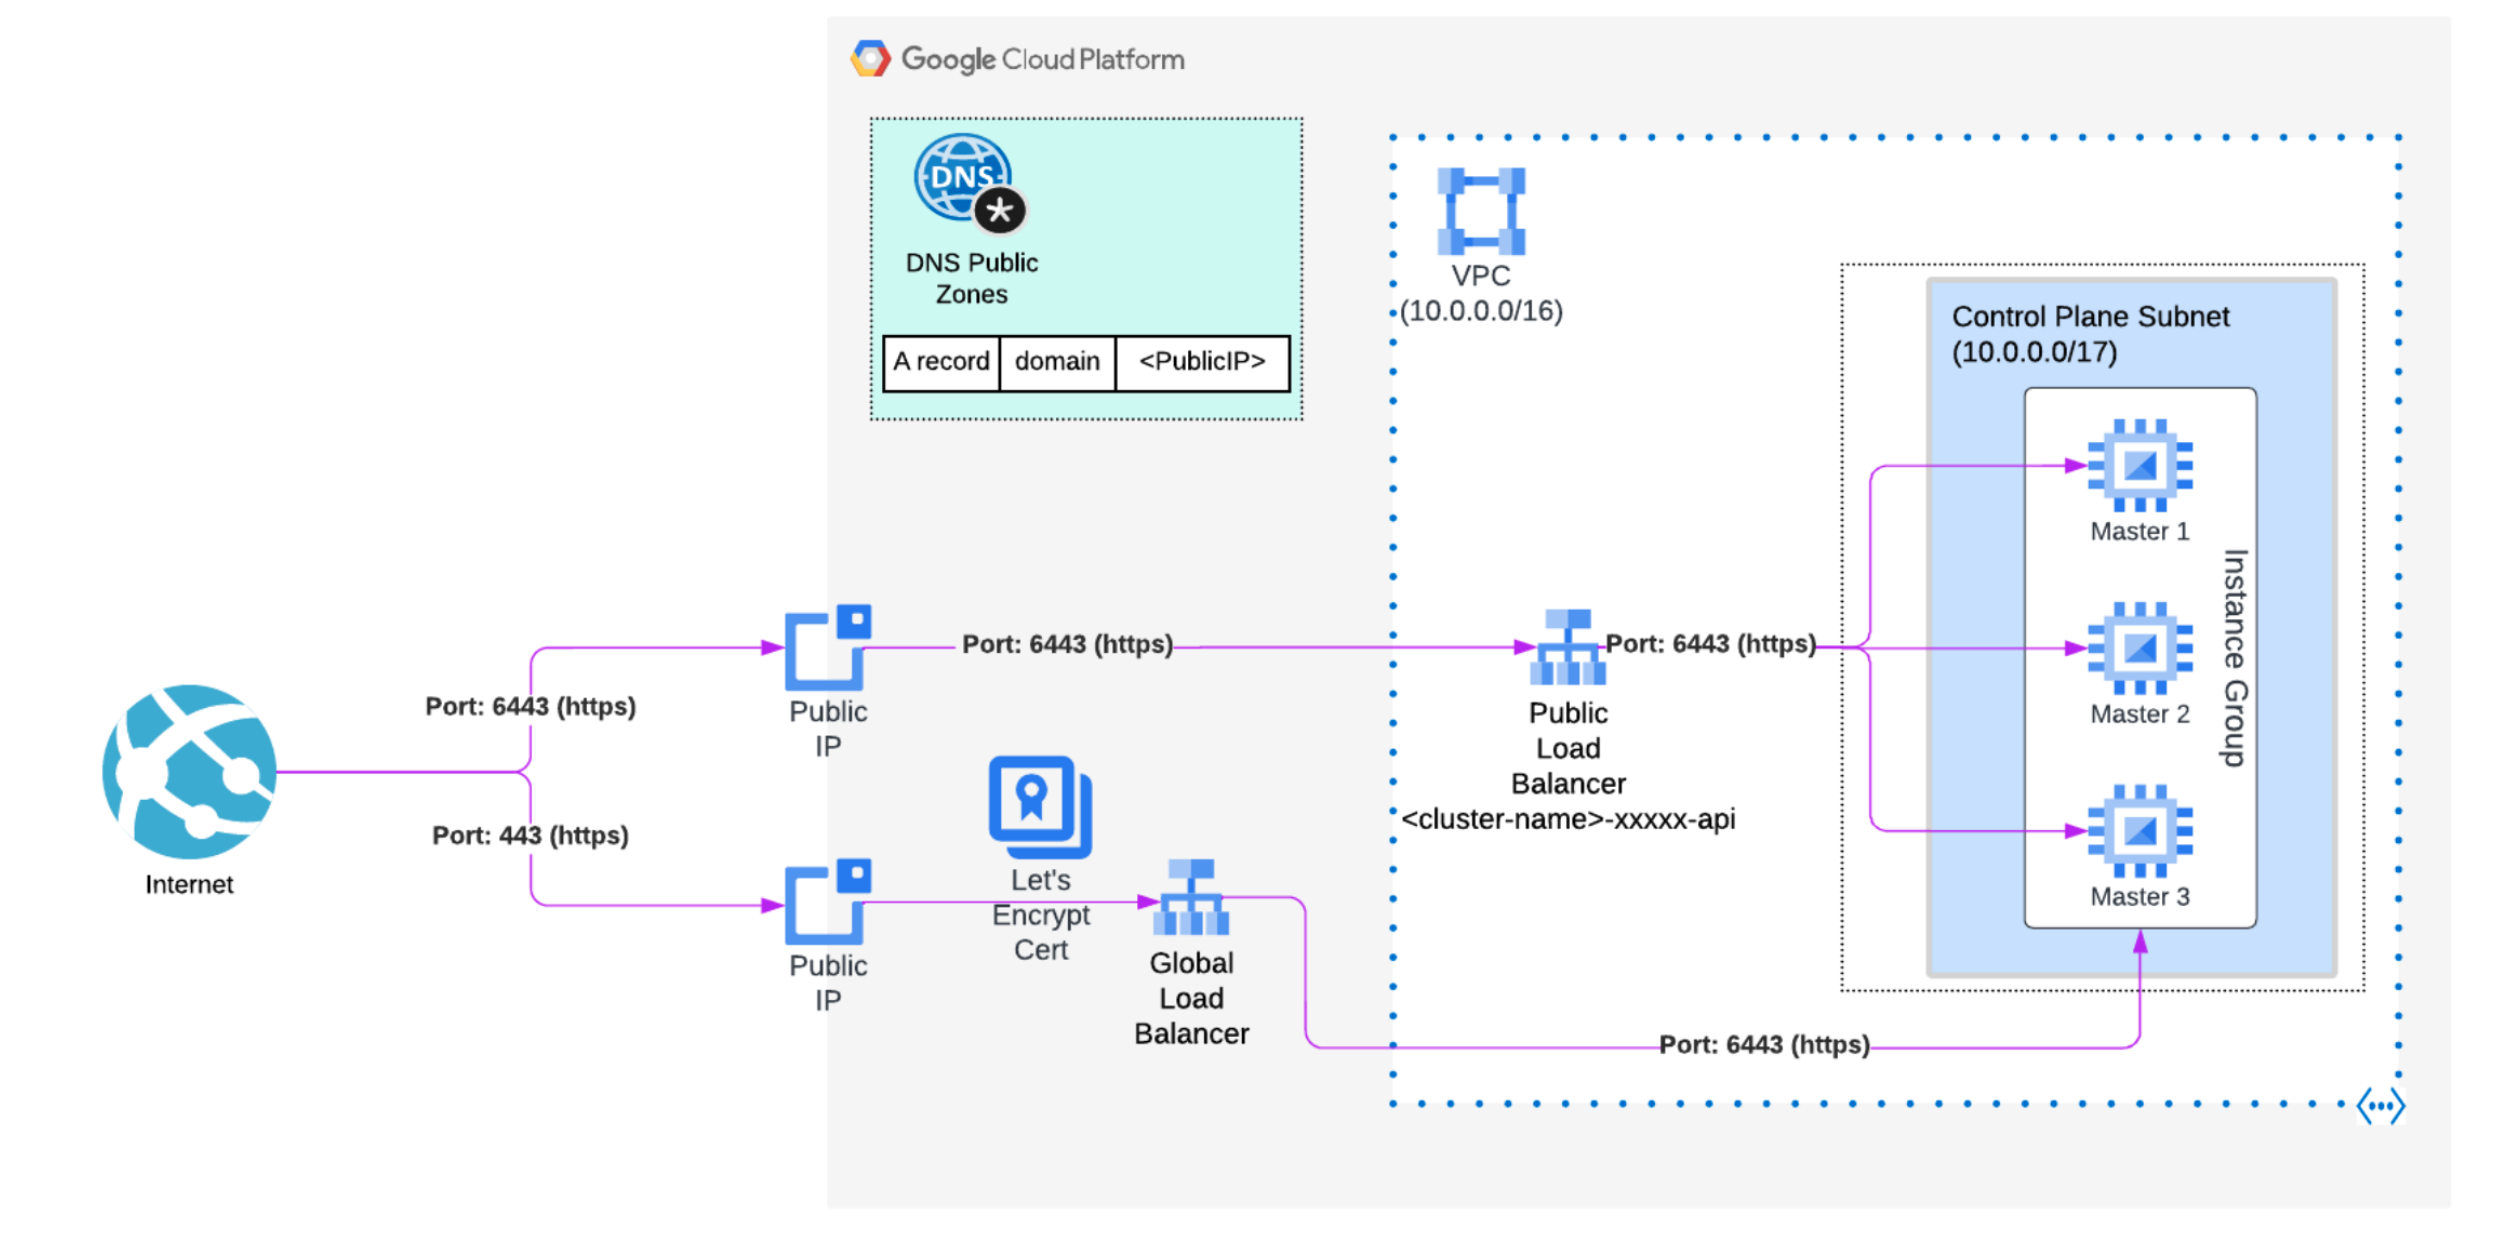Viewport: 2508px width, 1258px height.
Task: Click the VPC network icon
Action: 1481,211
